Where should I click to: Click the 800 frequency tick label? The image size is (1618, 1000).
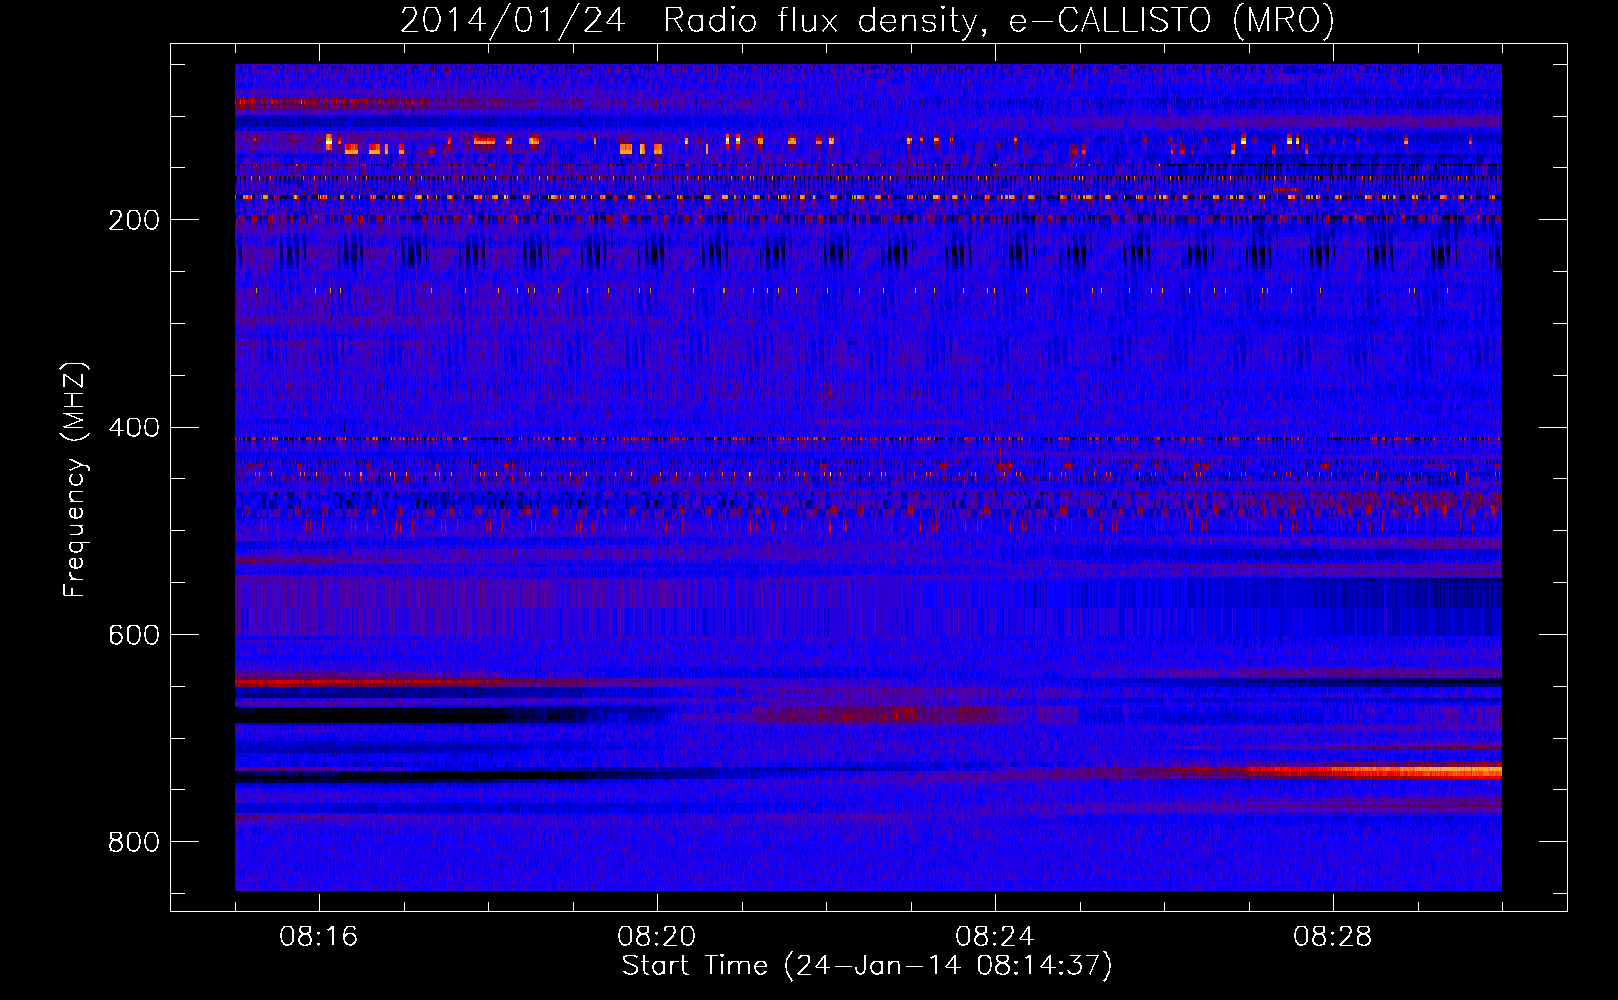coord(134,842)
